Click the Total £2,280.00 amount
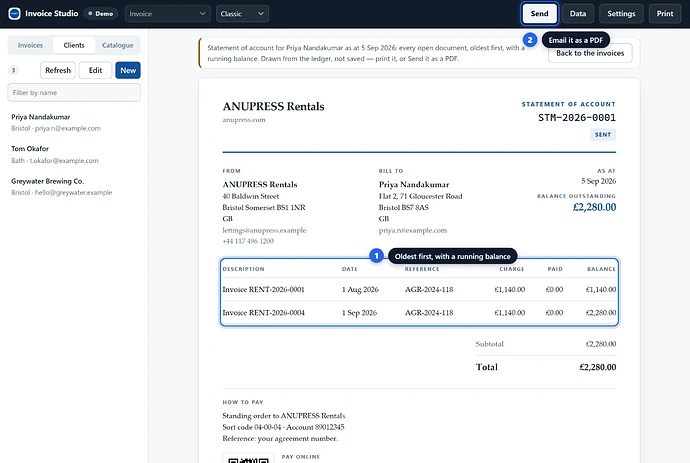This screenshot has height=463, width=690. click(598, 367)
